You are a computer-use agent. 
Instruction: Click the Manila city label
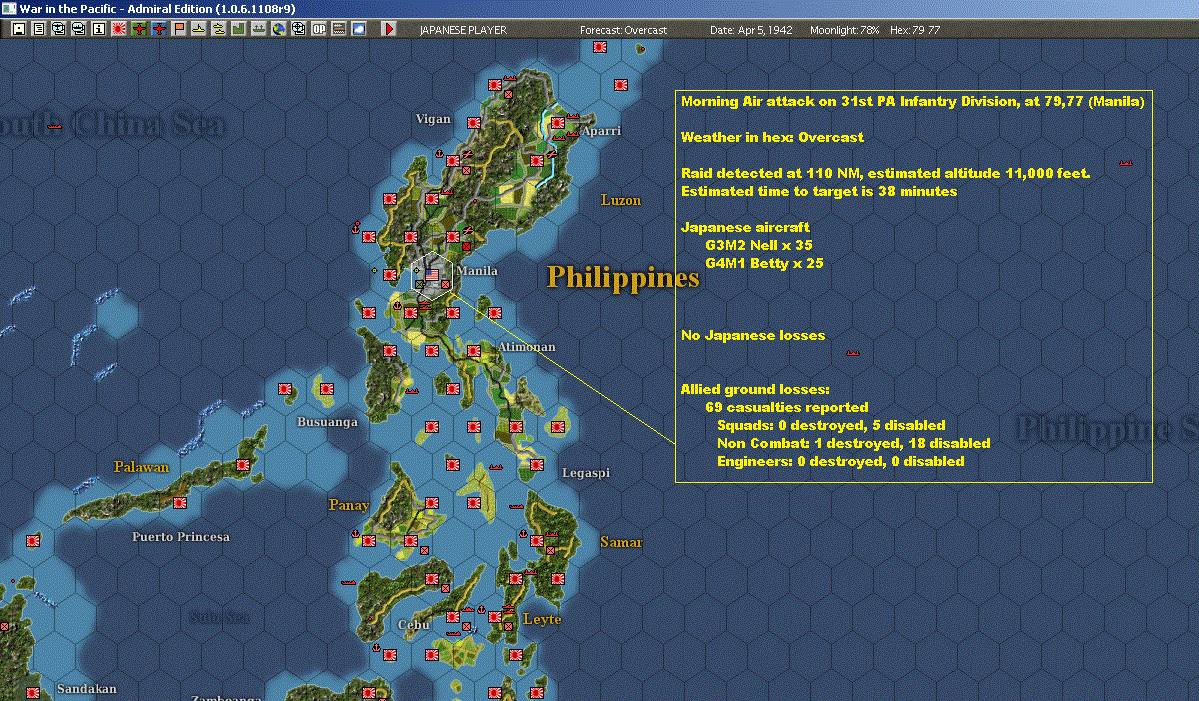pos(477,271)
